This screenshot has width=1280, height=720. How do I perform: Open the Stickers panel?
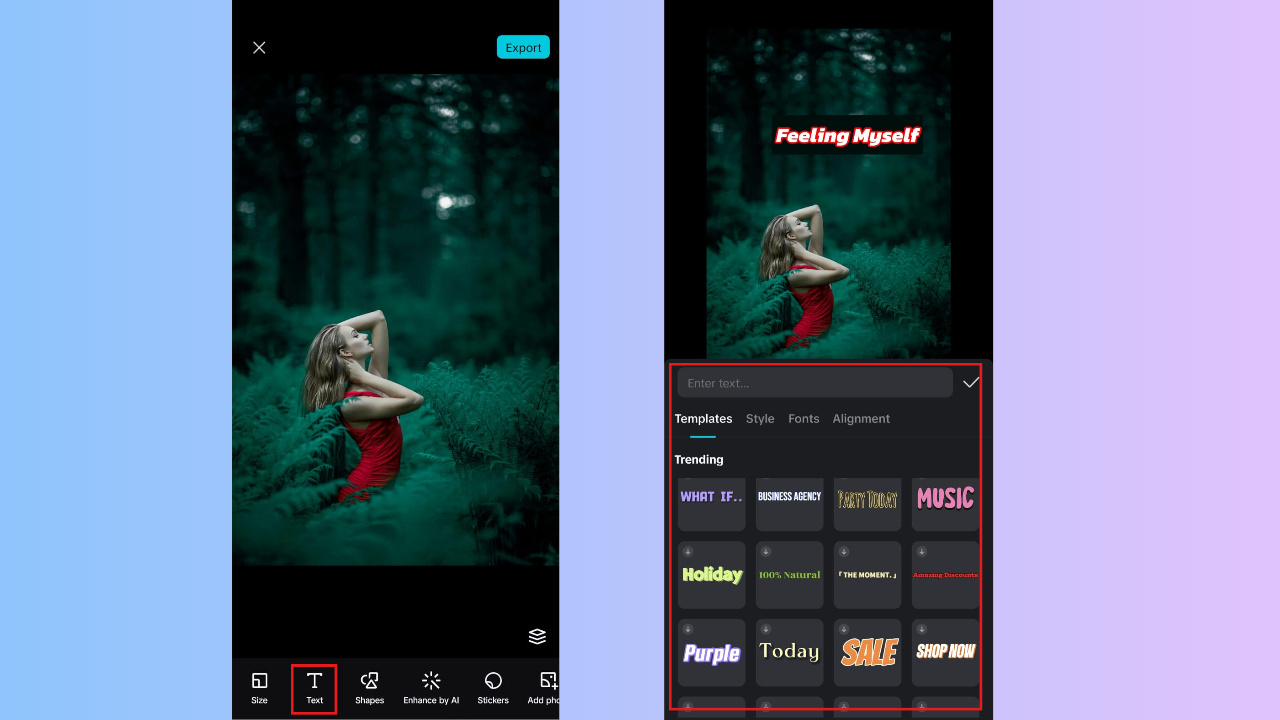click(492, 688)
